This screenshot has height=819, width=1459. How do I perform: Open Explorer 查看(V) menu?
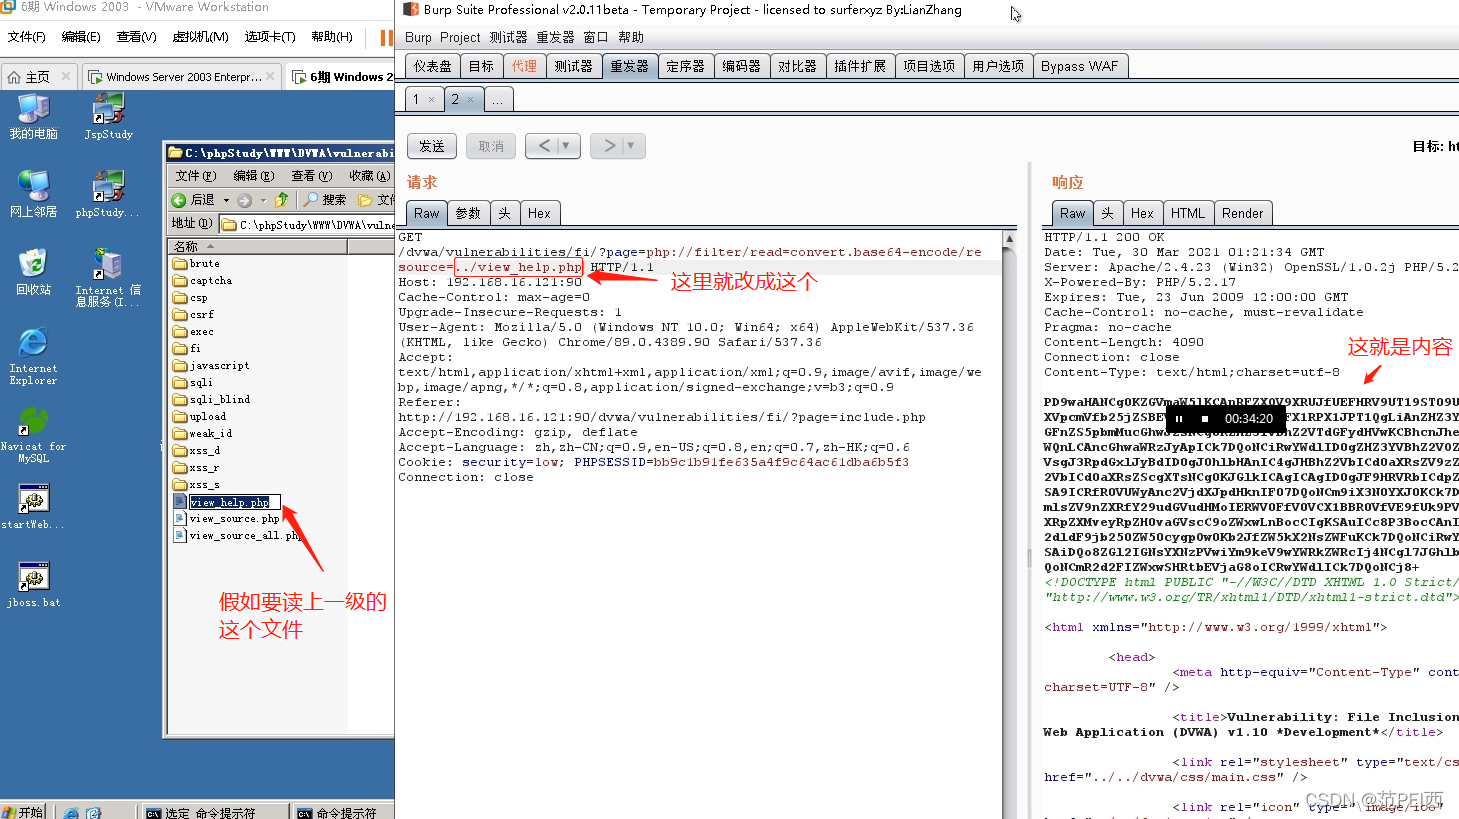pyautogui.click(x=311, y=176)
